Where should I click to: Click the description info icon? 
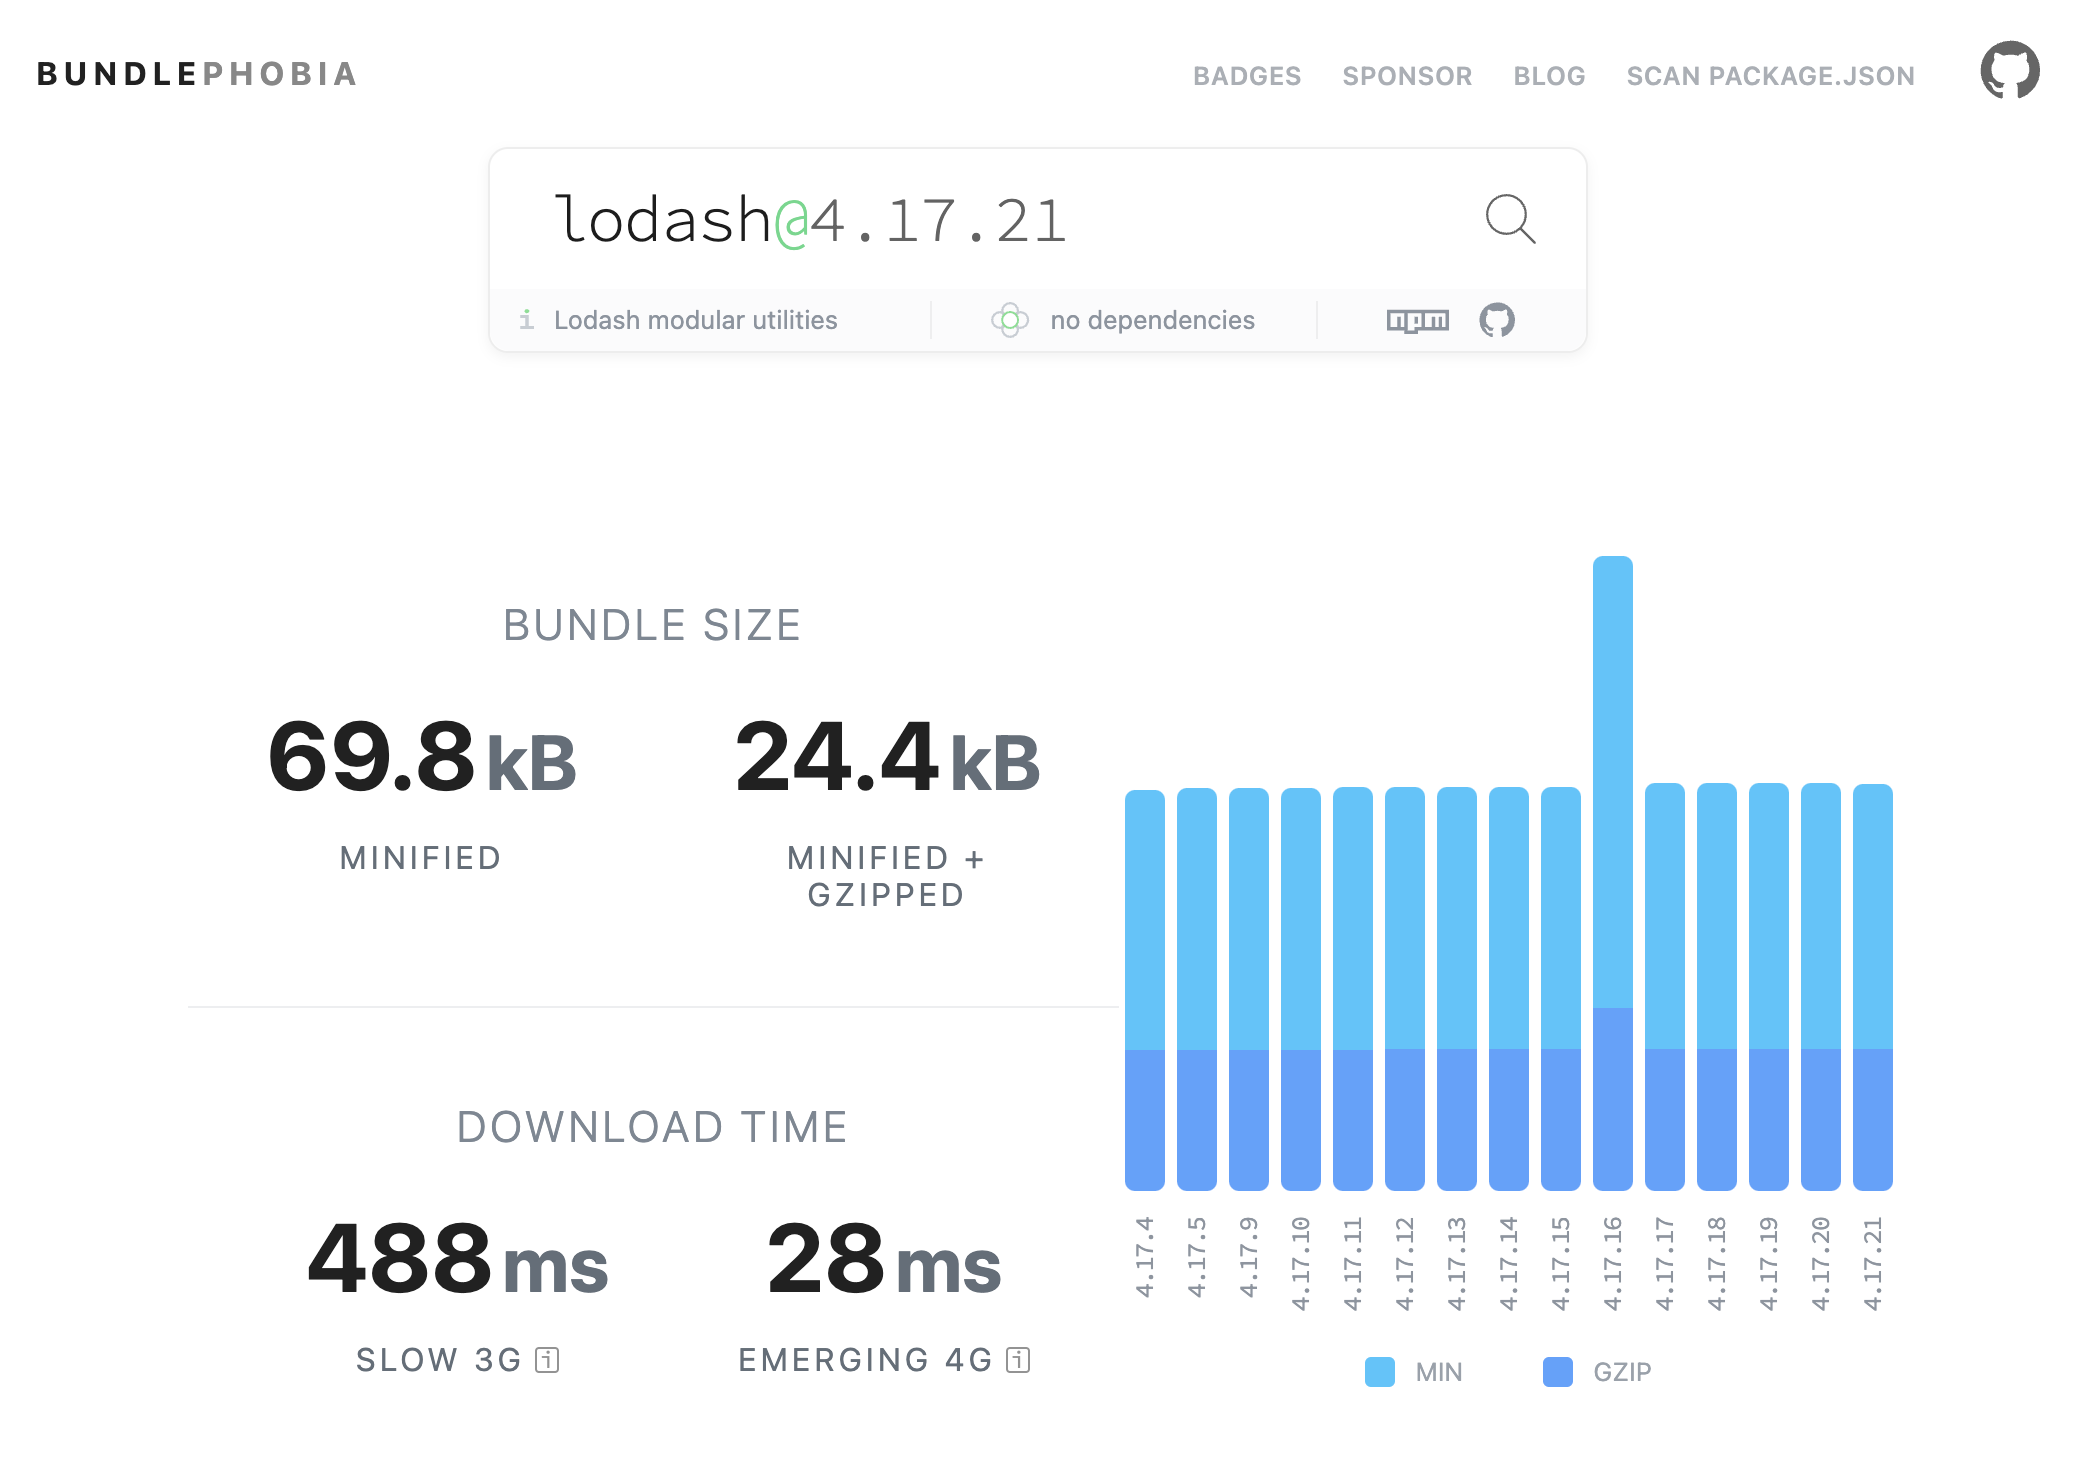527,320
